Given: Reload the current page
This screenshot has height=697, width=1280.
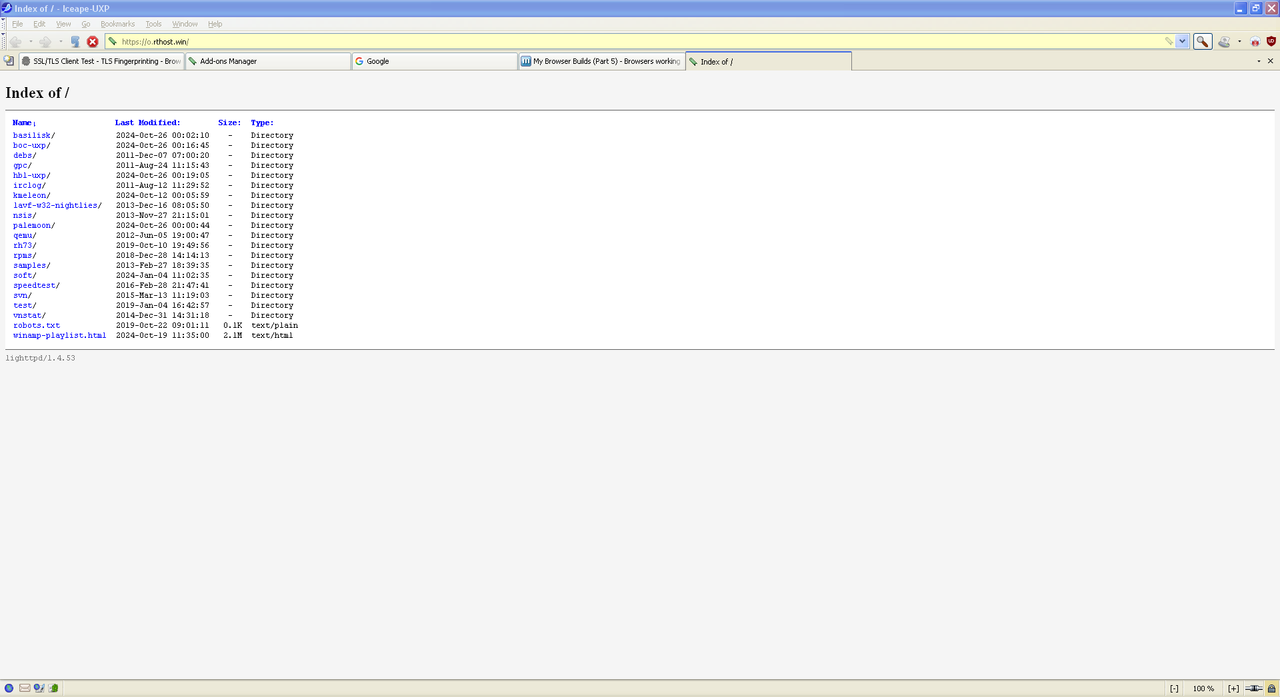Looking at the screenshot, I should 75,42.
